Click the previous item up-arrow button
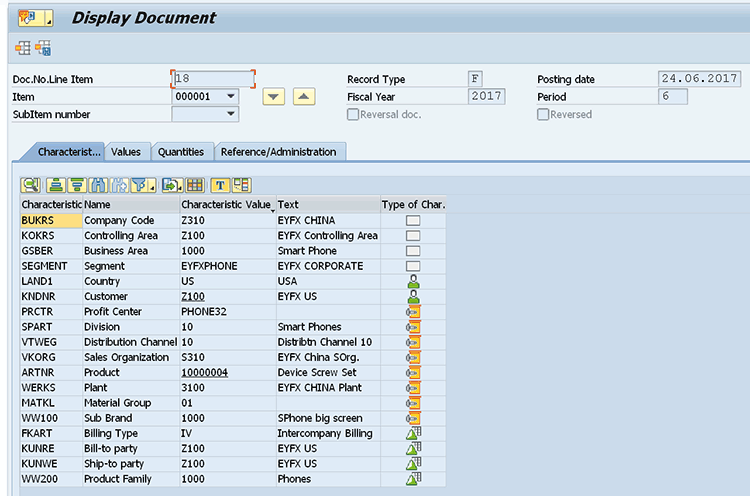This screenshot has width=750, height=496. (304, 97)
